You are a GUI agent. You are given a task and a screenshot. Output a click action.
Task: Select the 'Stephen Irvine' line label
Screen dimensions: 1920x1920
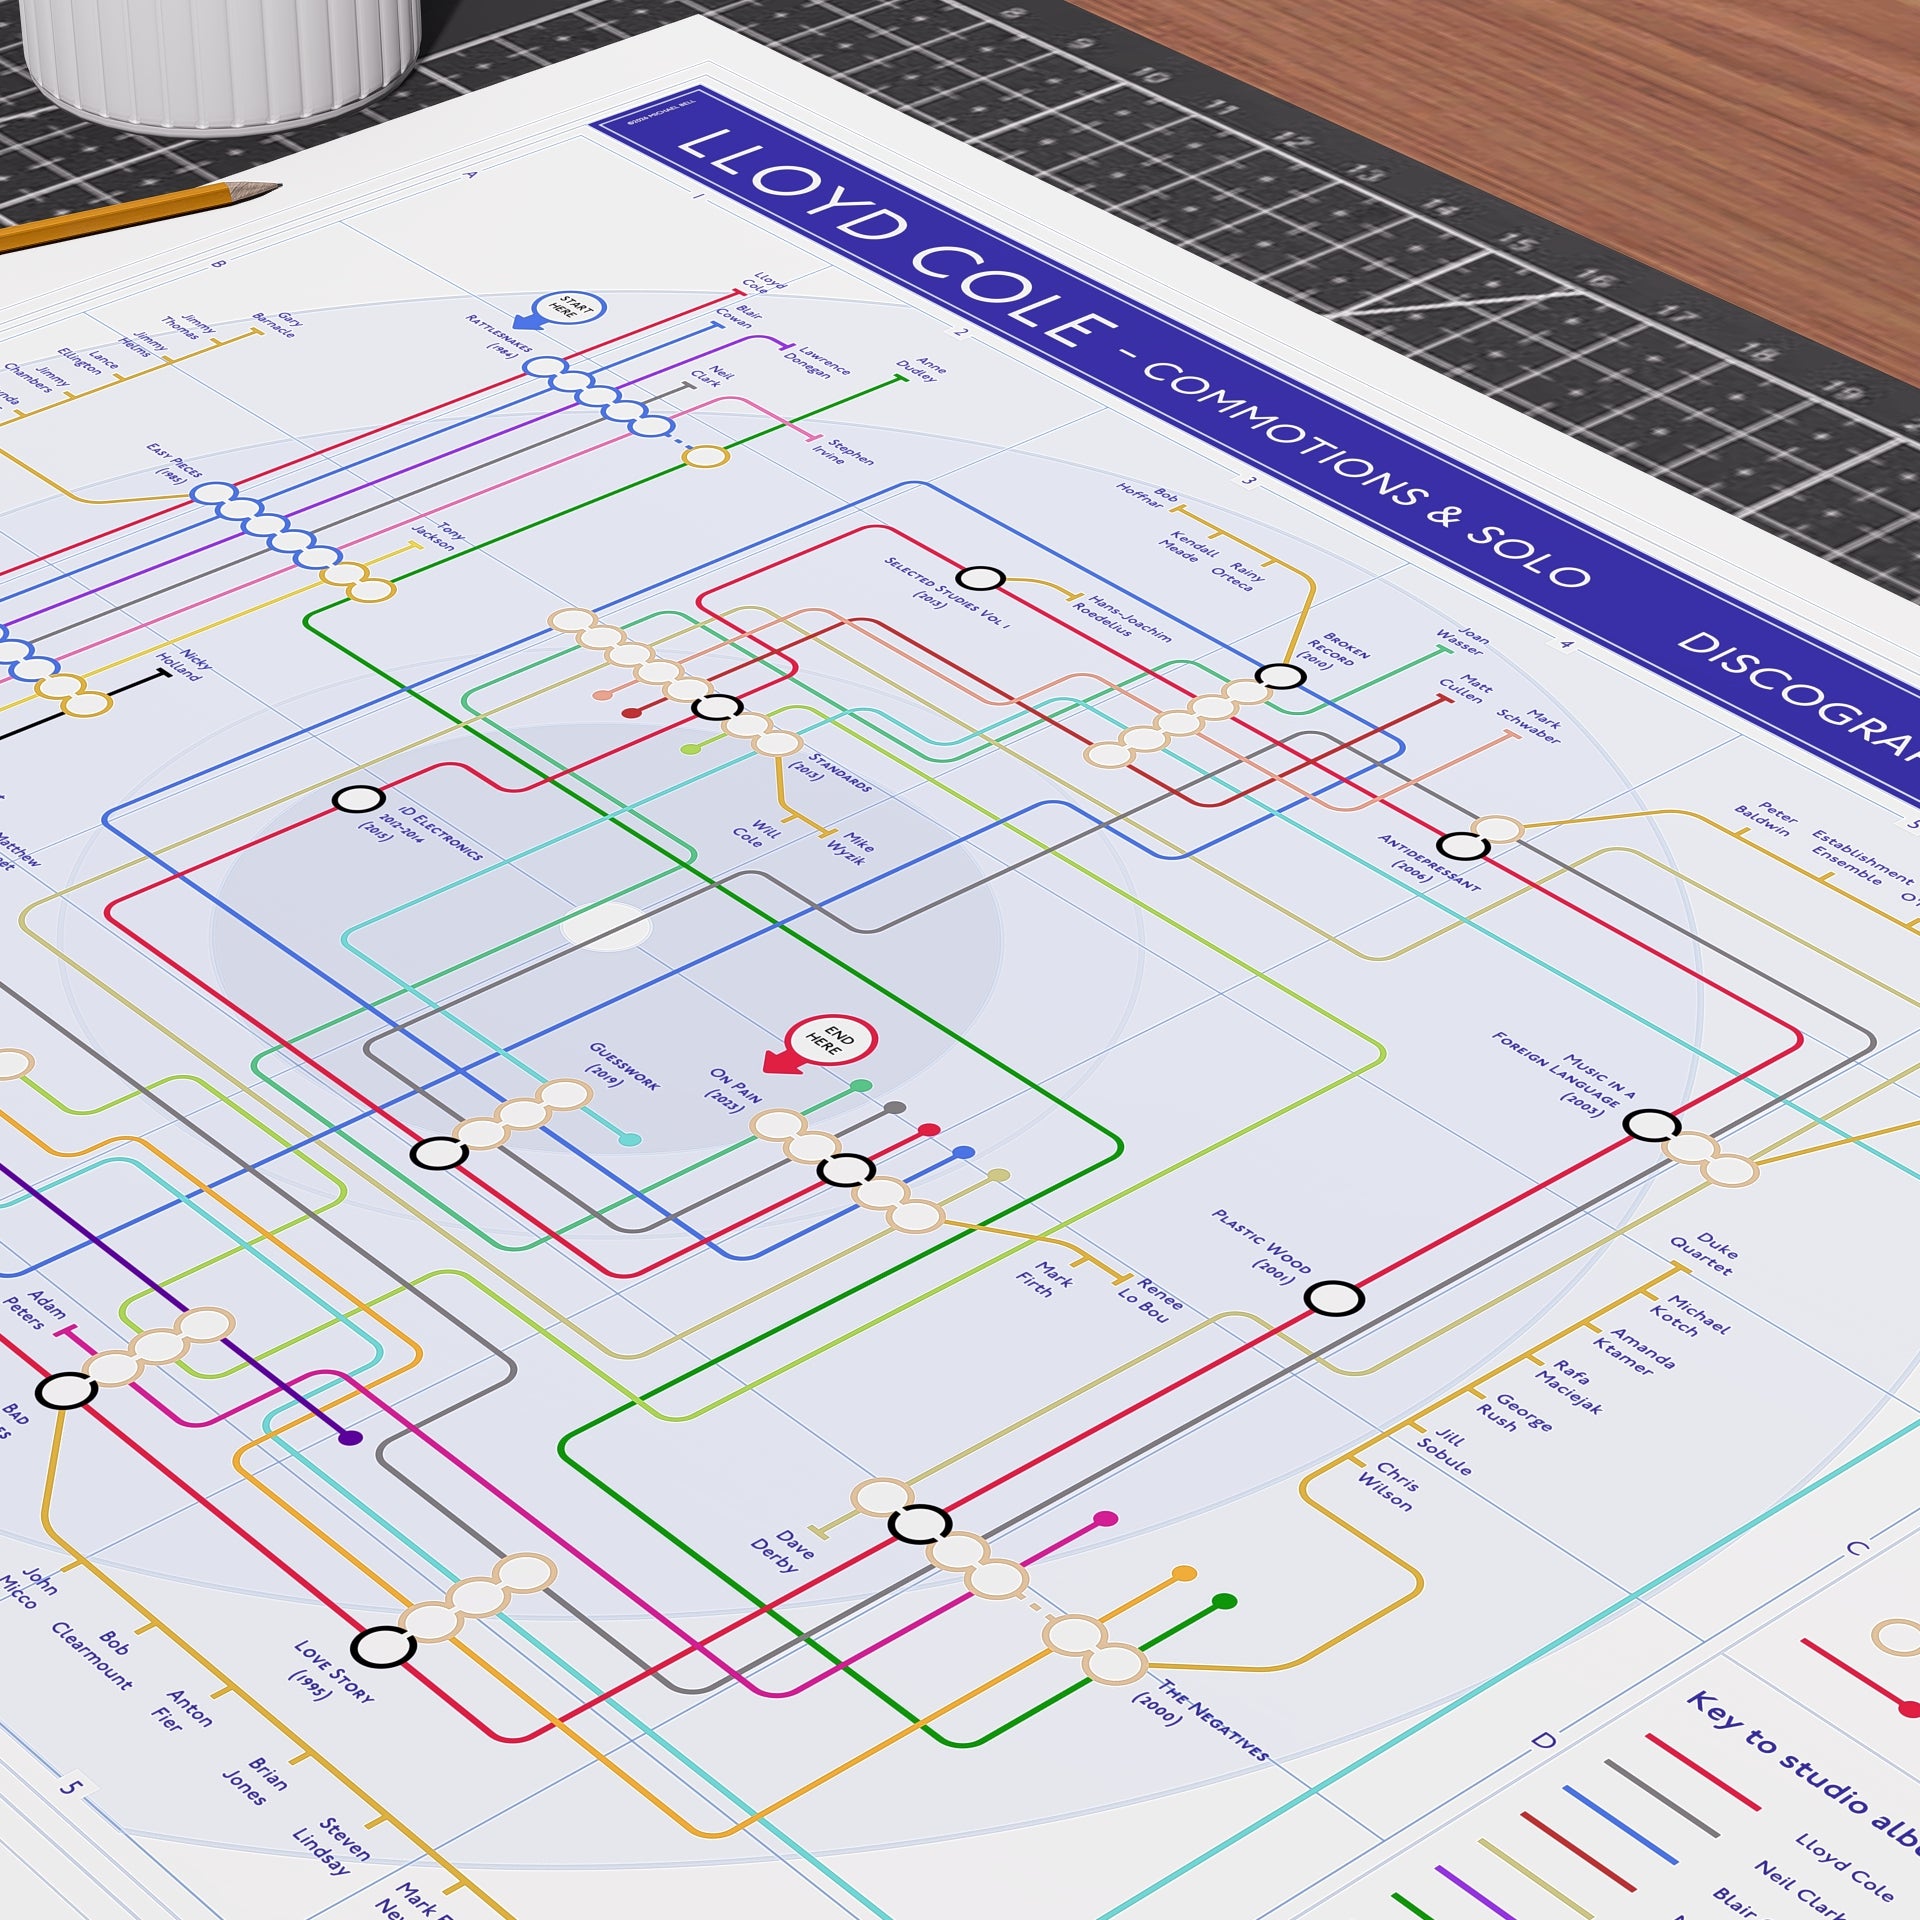844,454
